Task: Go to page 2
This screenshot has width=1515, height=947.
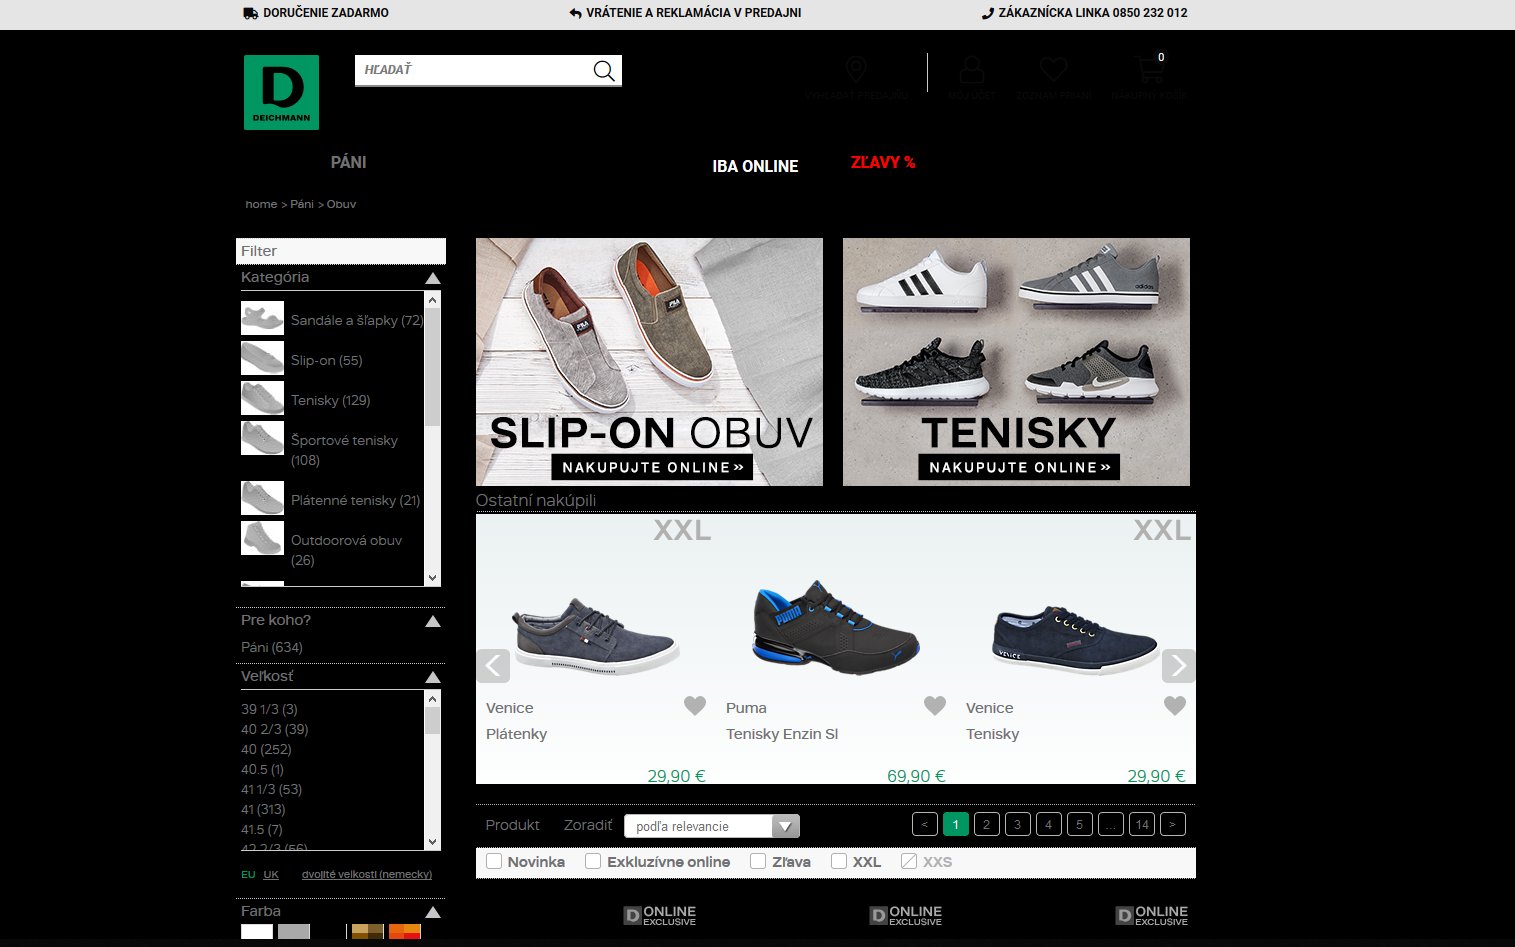Action: pos(987,824)
